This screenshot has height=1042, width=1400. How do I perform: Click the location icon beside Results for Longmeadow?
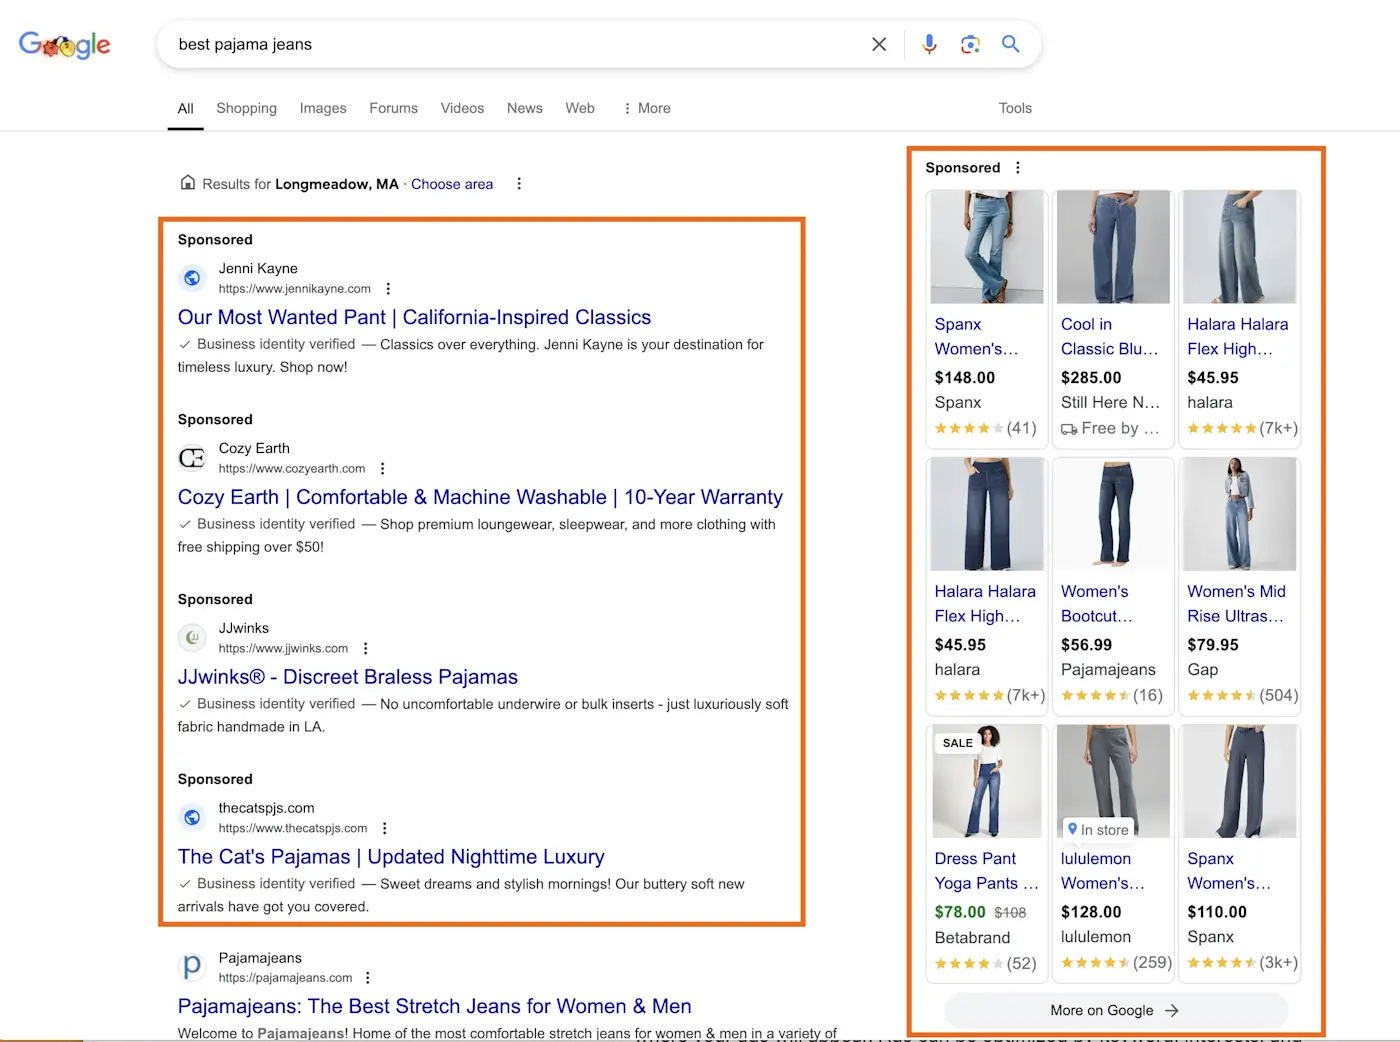[187, 183]
